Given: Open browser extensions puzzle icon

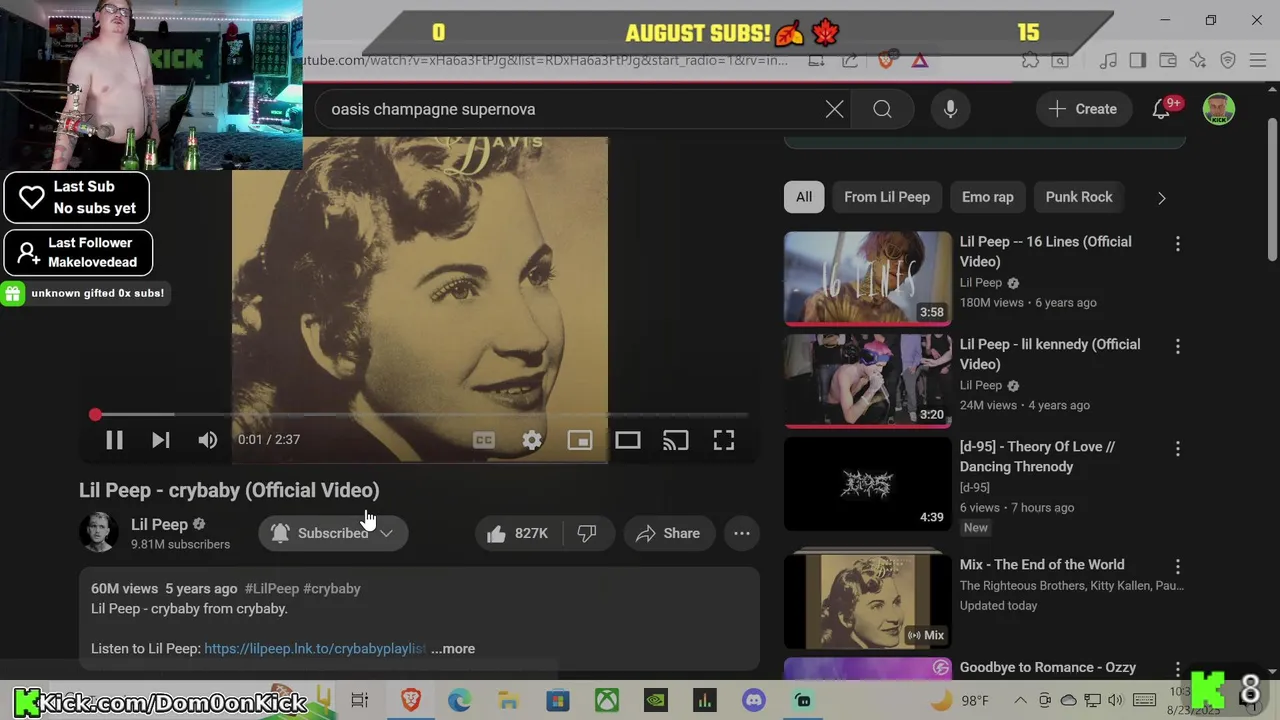Looking at the screenshot, I should click(1030, 61).
